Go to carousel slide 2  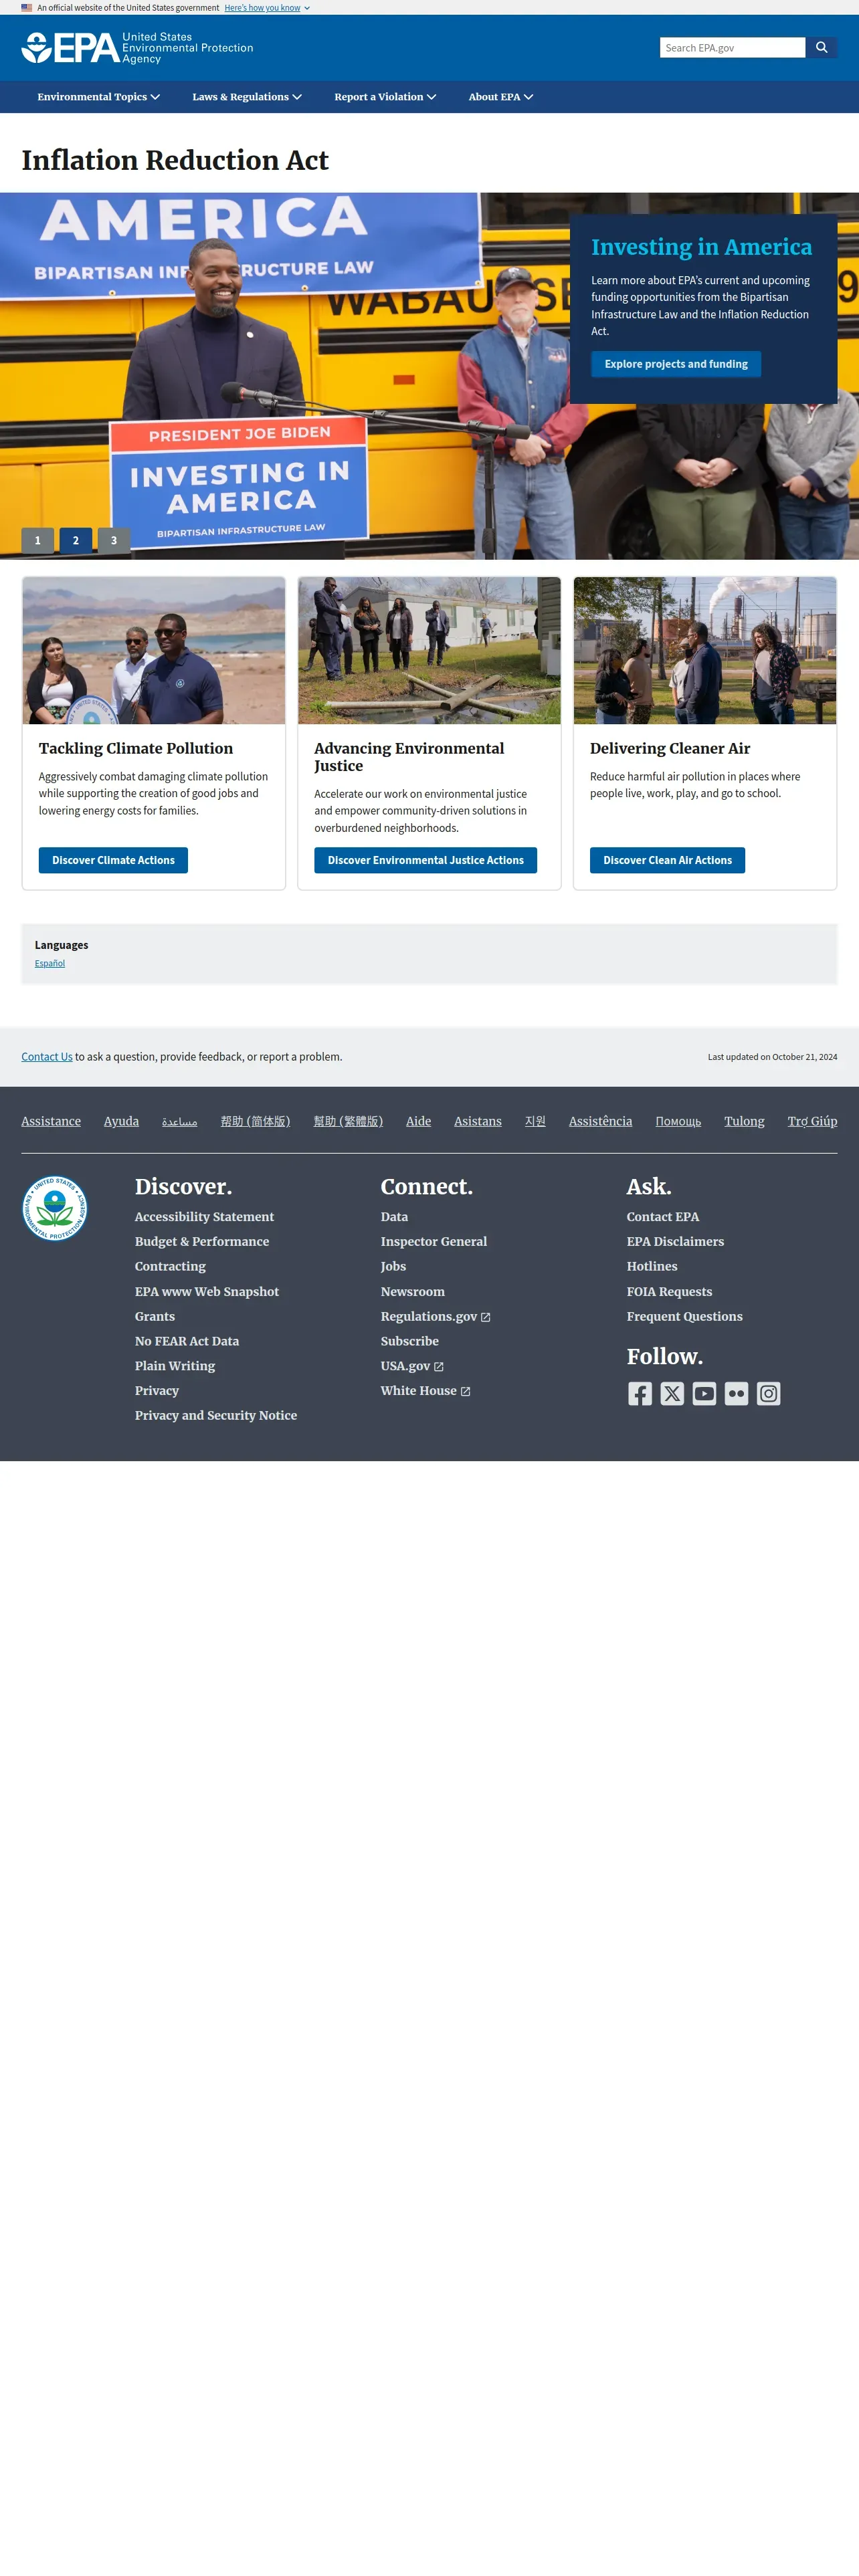(76, 540)
